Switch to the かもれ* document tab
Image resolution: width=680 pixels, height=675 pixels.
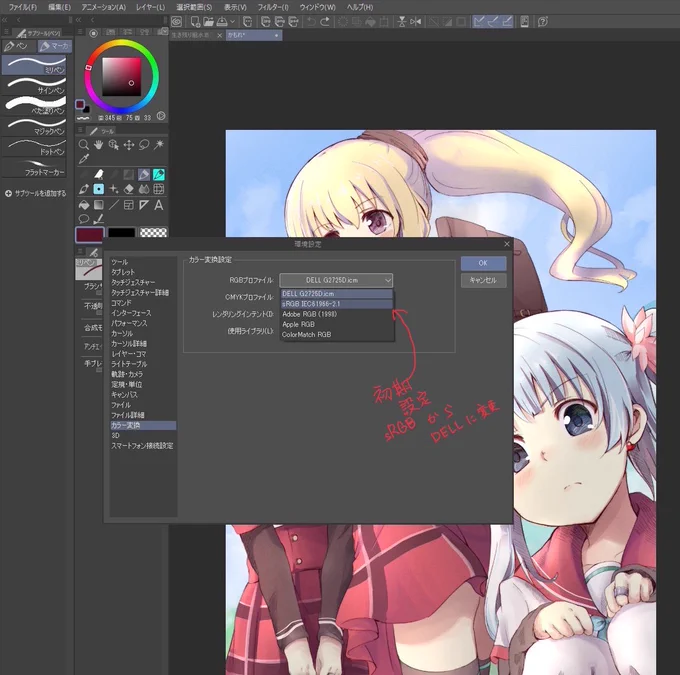[x=254, y=35]
